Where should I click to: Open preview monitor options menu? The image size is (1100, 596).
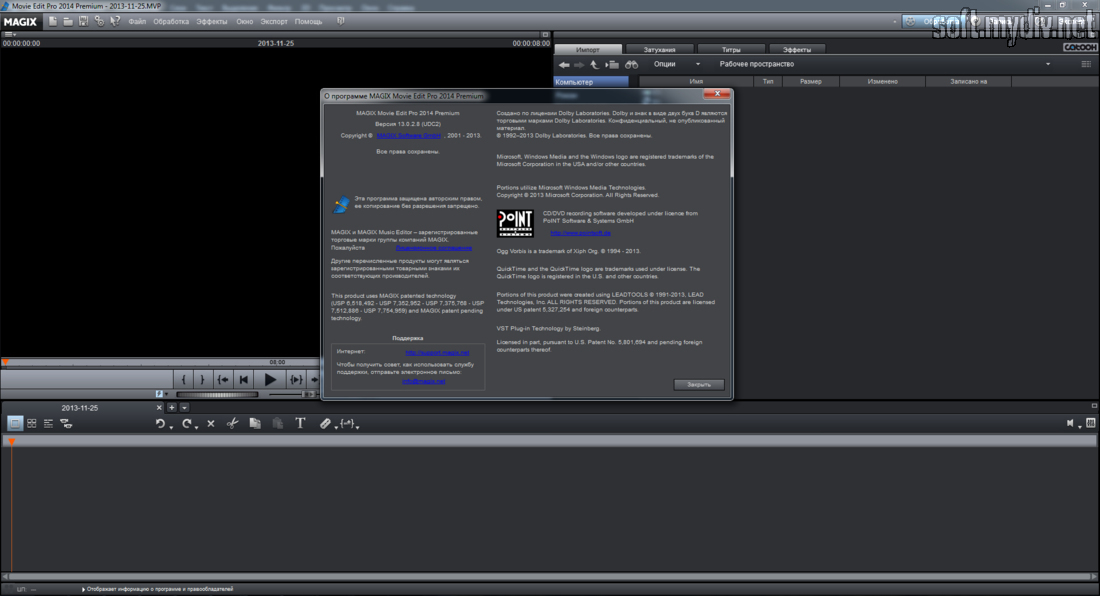tap(10, 34)
